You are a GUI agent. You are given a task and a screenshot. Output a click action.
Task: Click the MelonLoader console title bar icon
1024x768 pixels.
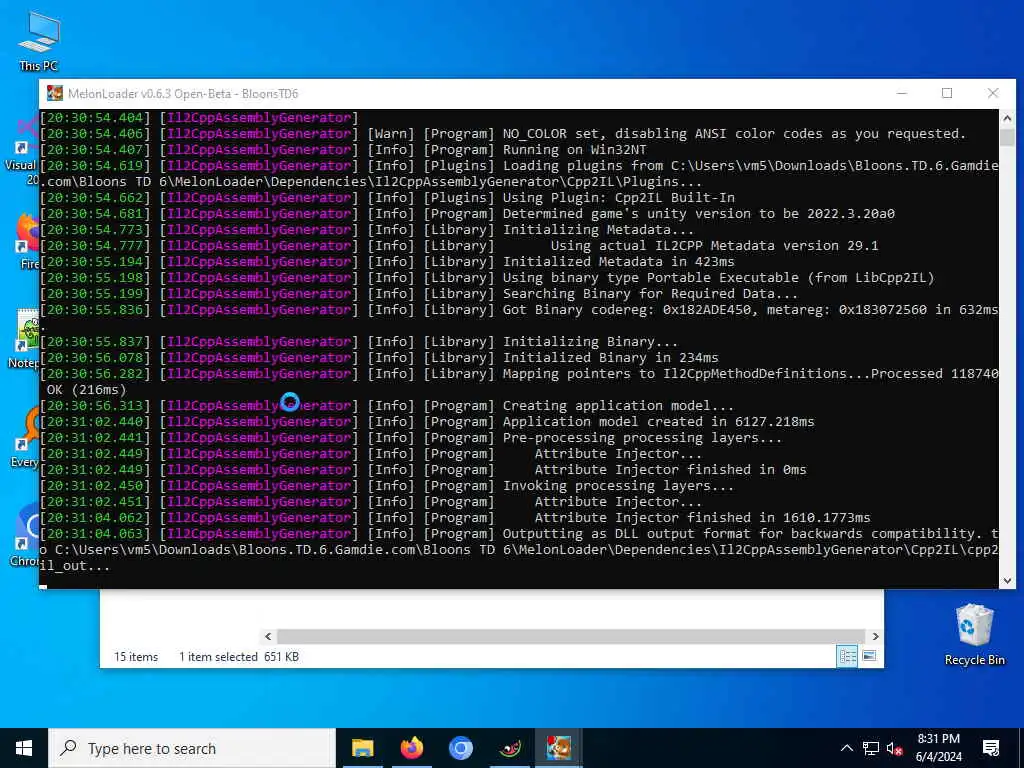coord(55,93)
